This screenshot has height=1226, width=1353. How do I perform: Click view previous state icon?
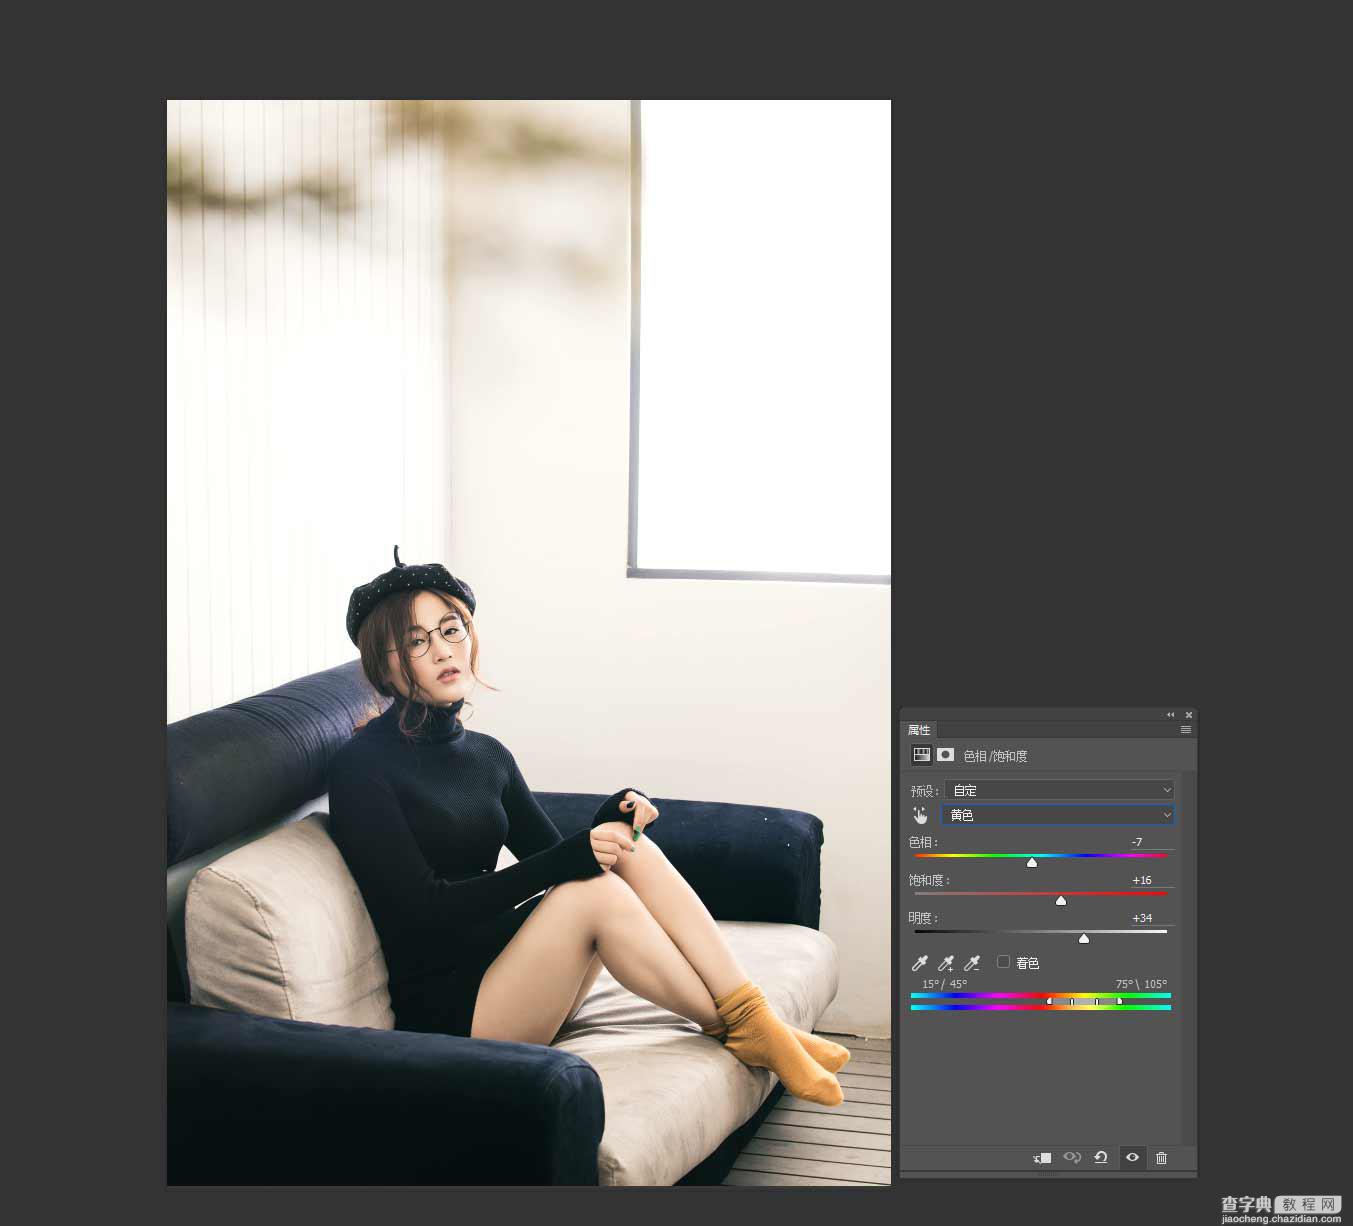[x=1072, y=1157]
